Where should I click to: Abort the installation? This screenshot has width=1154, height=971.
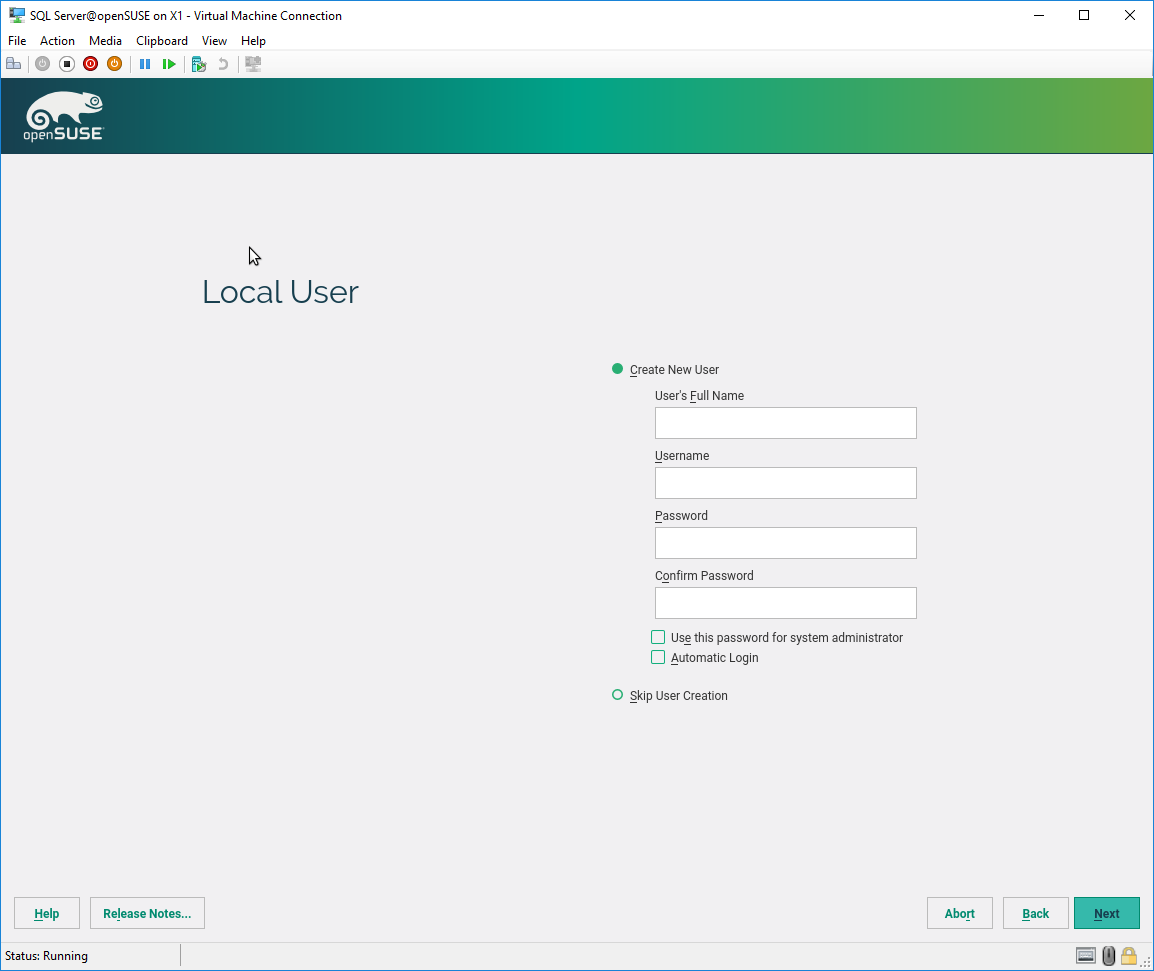point(960,913)
